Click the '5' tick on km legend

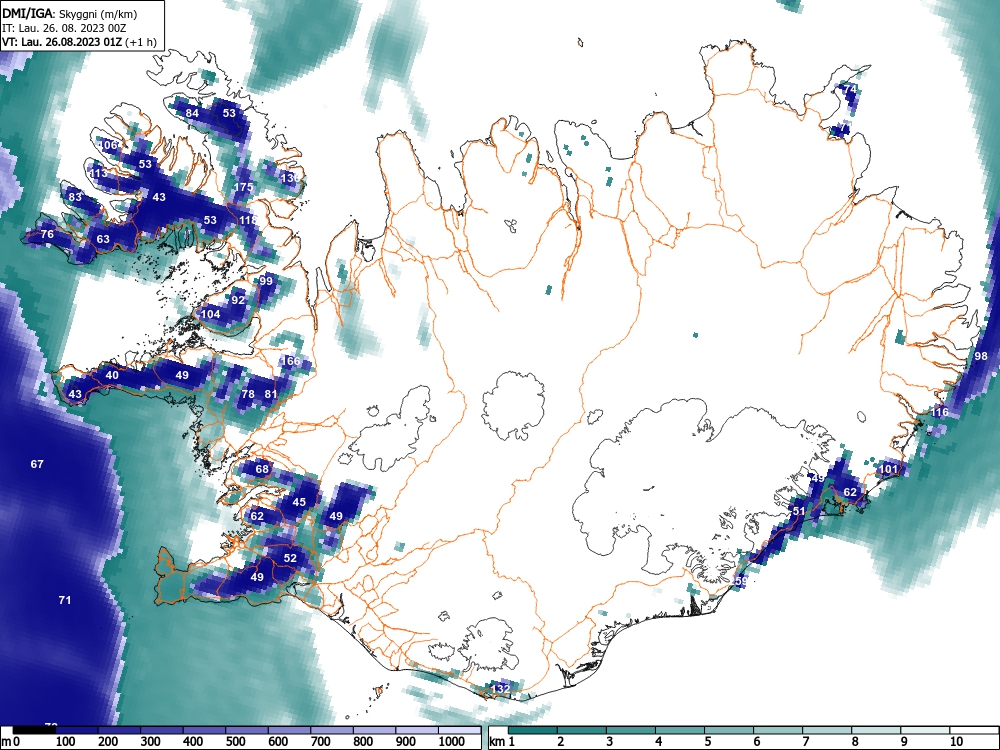point(707,741)
